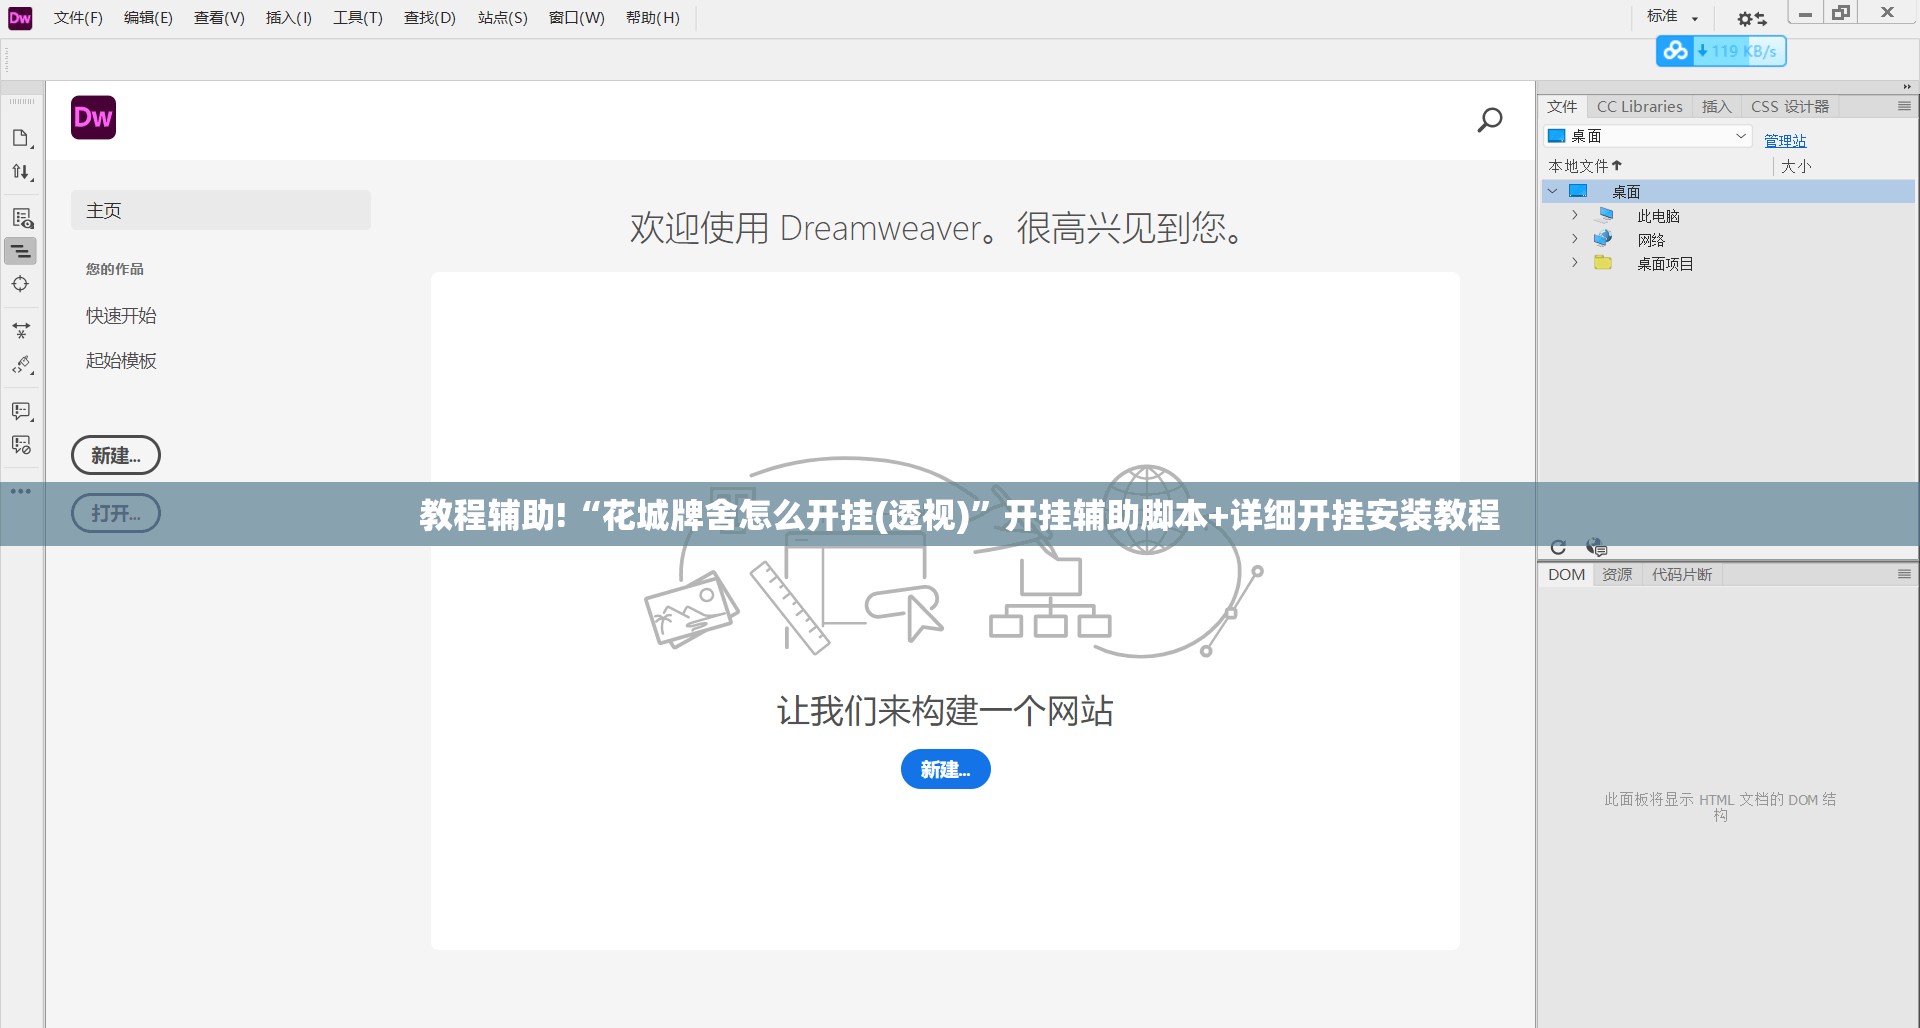The height and width of the screenshot is (1028, 1920).
Task: Click the blue 新建... button
Action: (945, 769)
